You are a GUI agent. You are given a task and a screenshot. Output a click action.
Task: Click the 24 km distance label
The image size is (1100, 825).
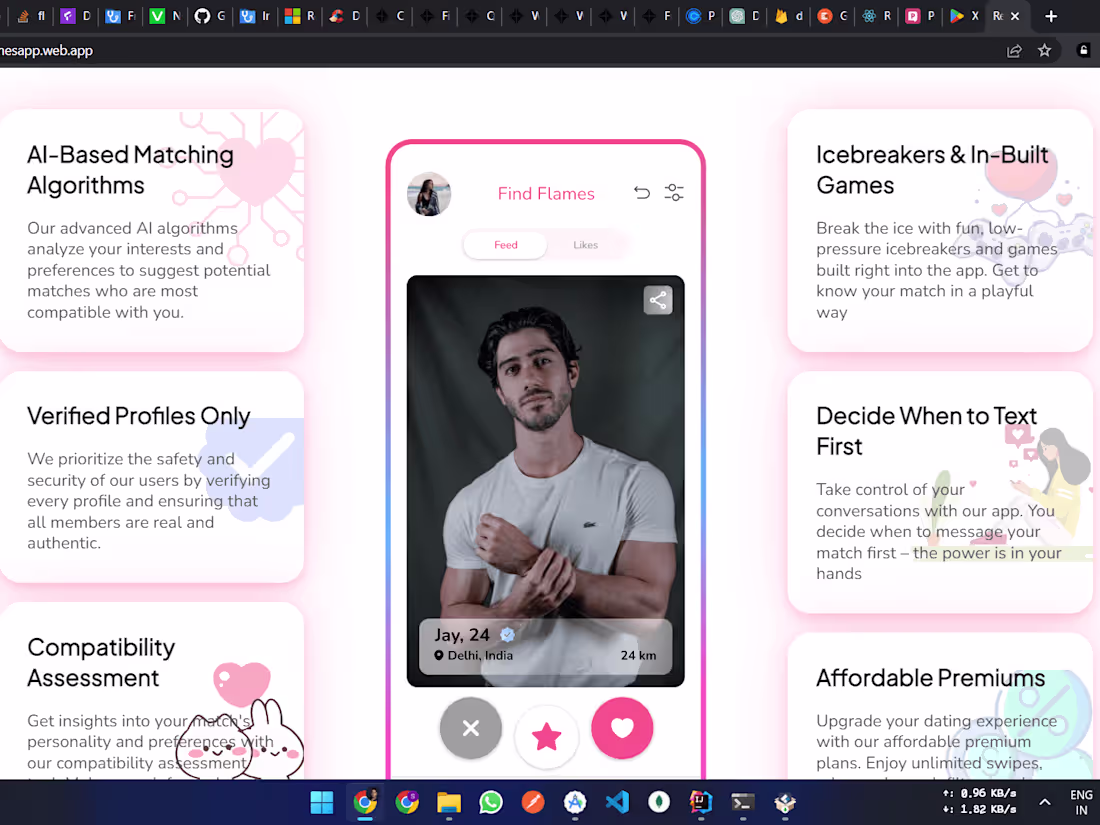coord(638,655)
